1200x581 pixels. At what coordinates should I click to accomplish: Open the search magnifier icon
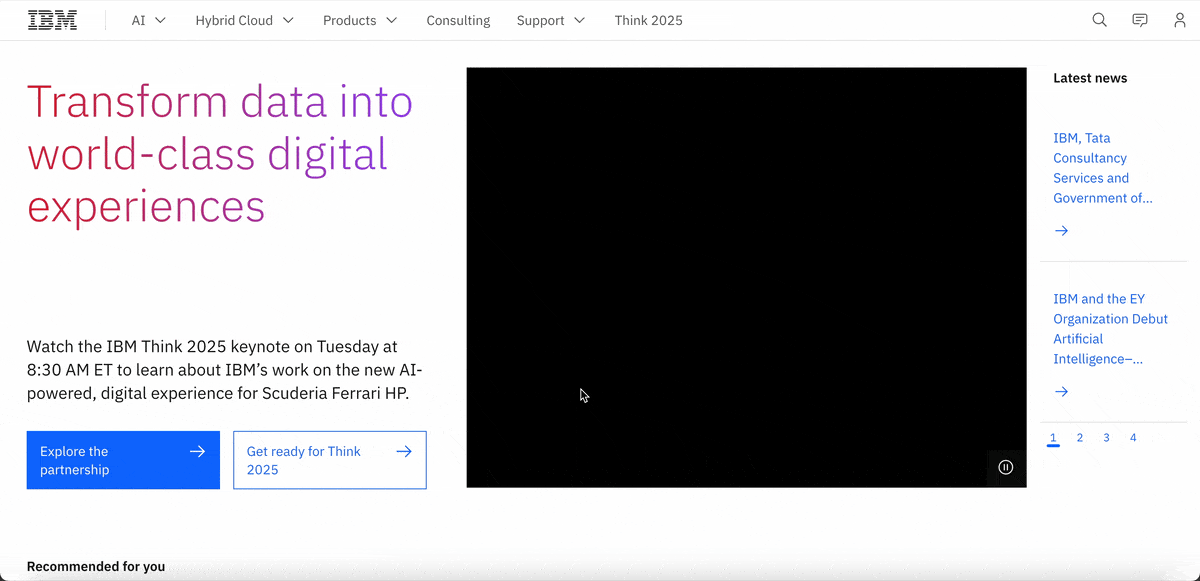point(1099,20)
